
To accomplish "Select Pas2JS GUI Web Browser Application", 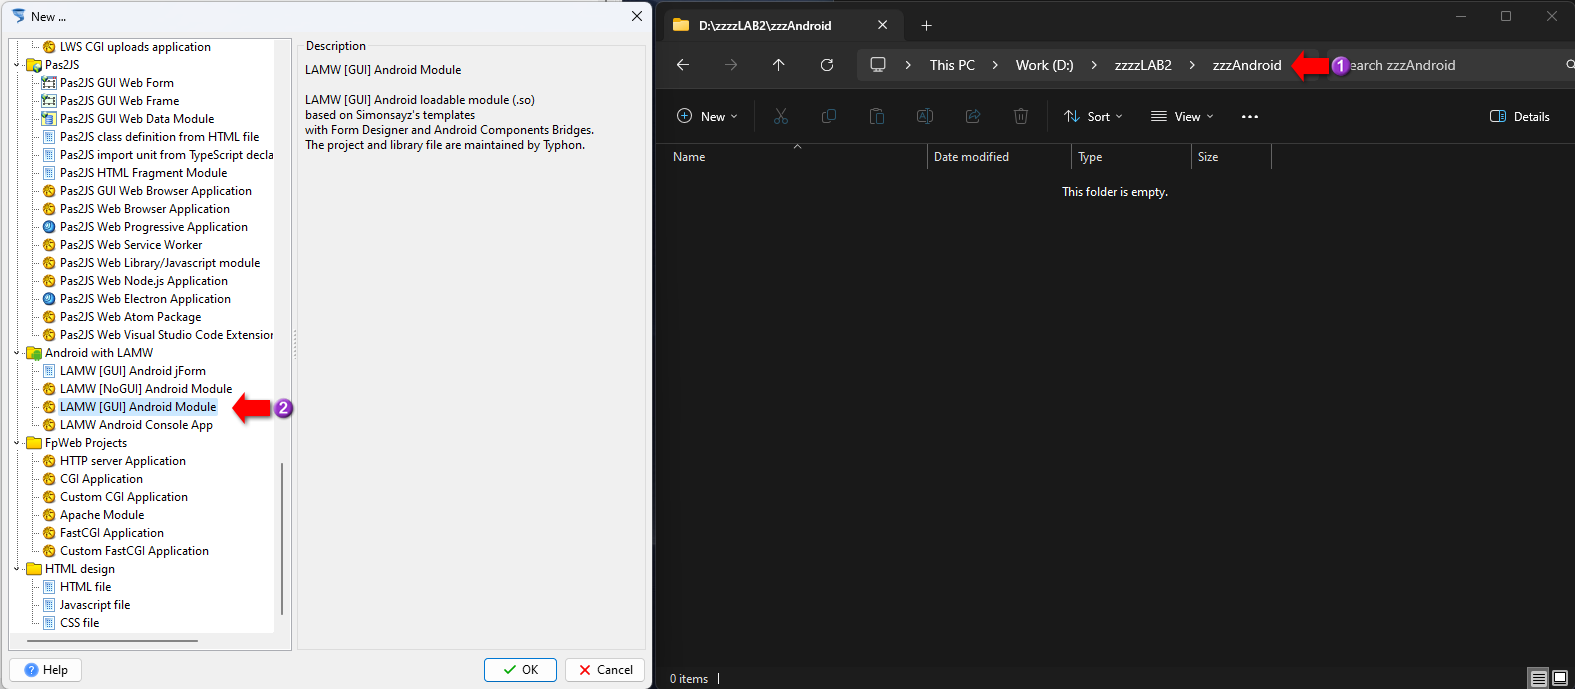I will point(156,191).
